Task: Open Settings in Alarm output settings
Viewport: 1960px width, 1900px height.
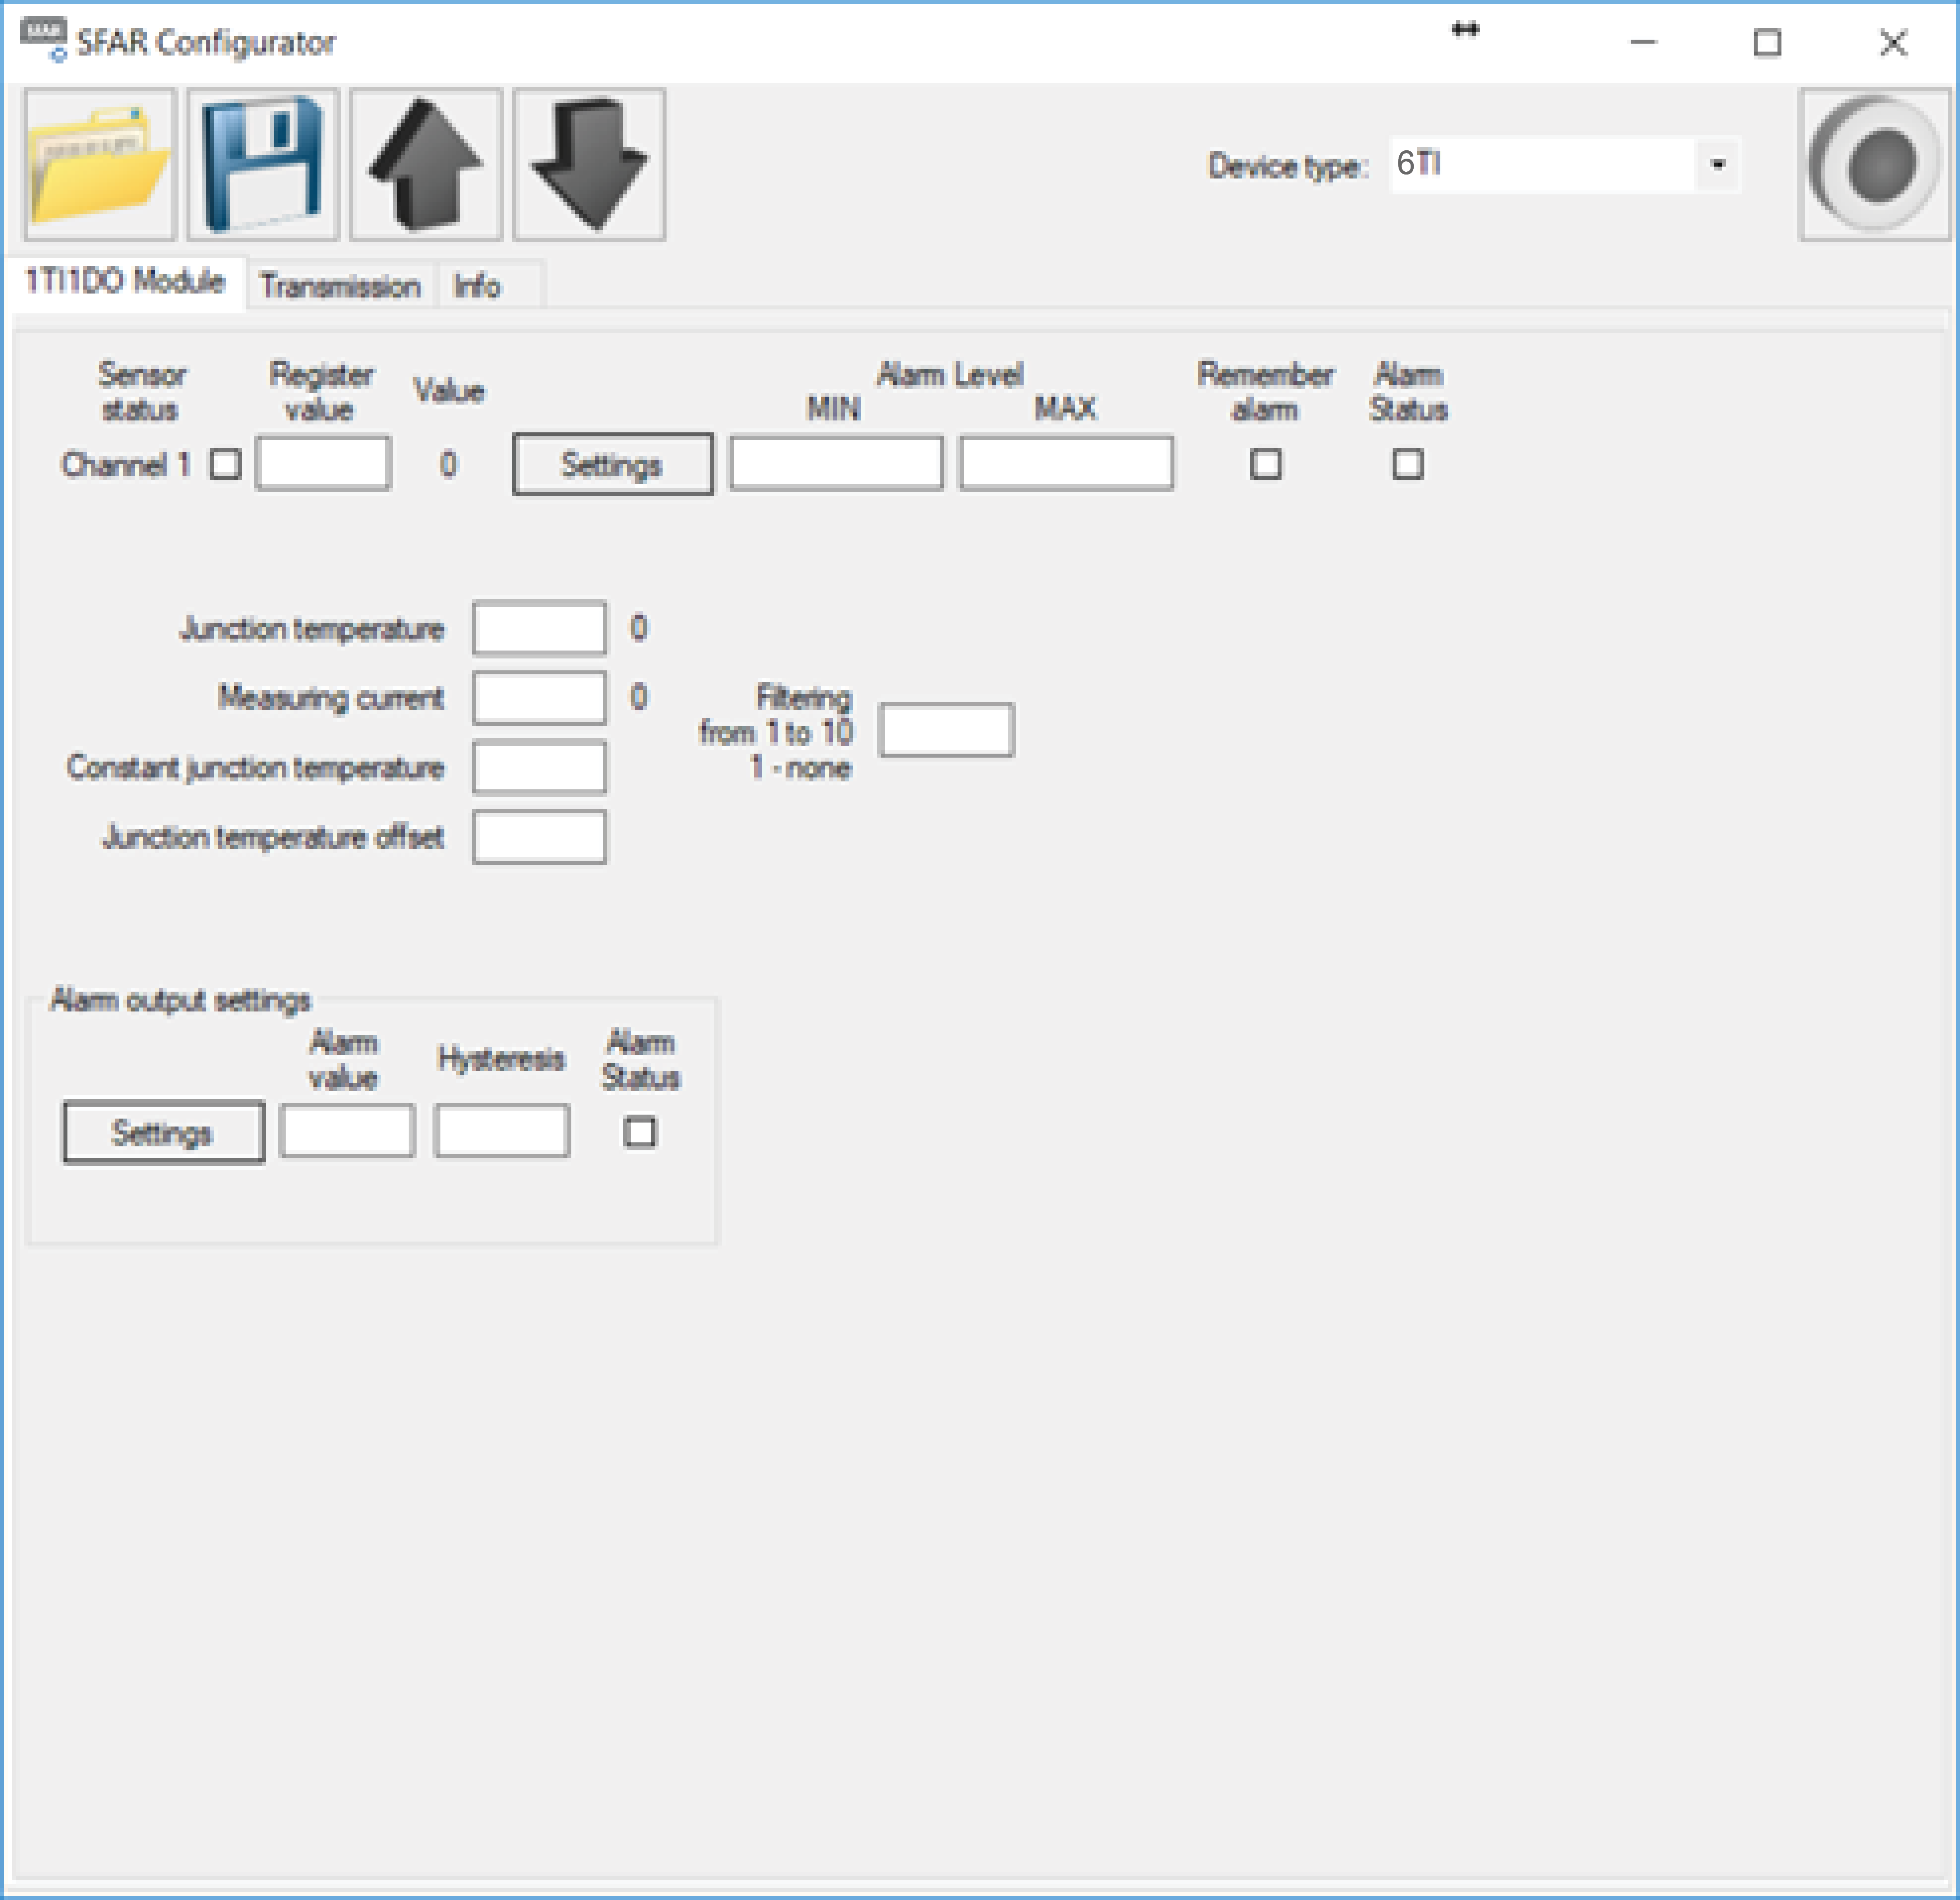Action: click(x=164, y=1132)
